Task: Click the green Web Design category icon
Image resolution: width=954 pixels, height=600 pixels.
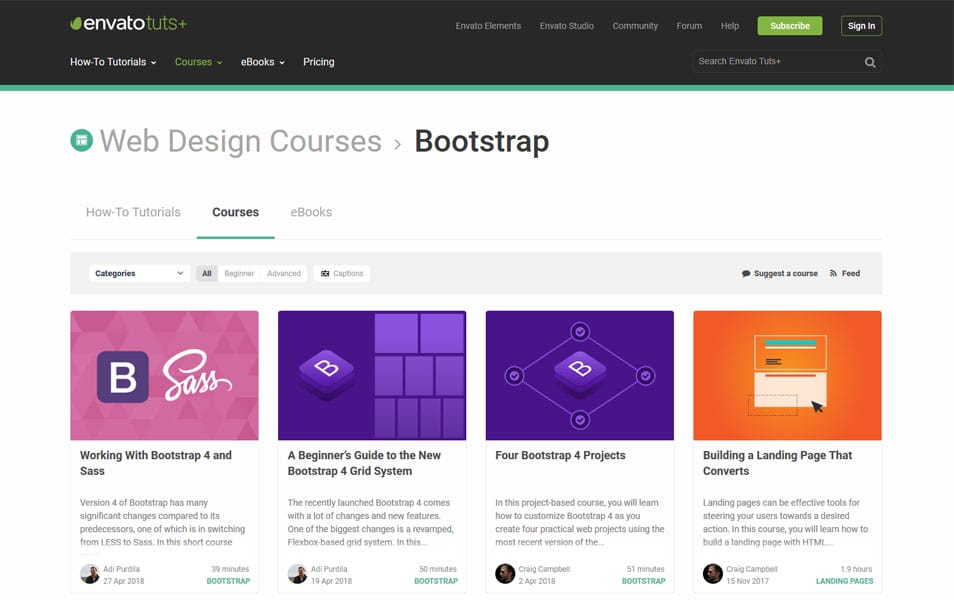Action: (x=82, y=141)
